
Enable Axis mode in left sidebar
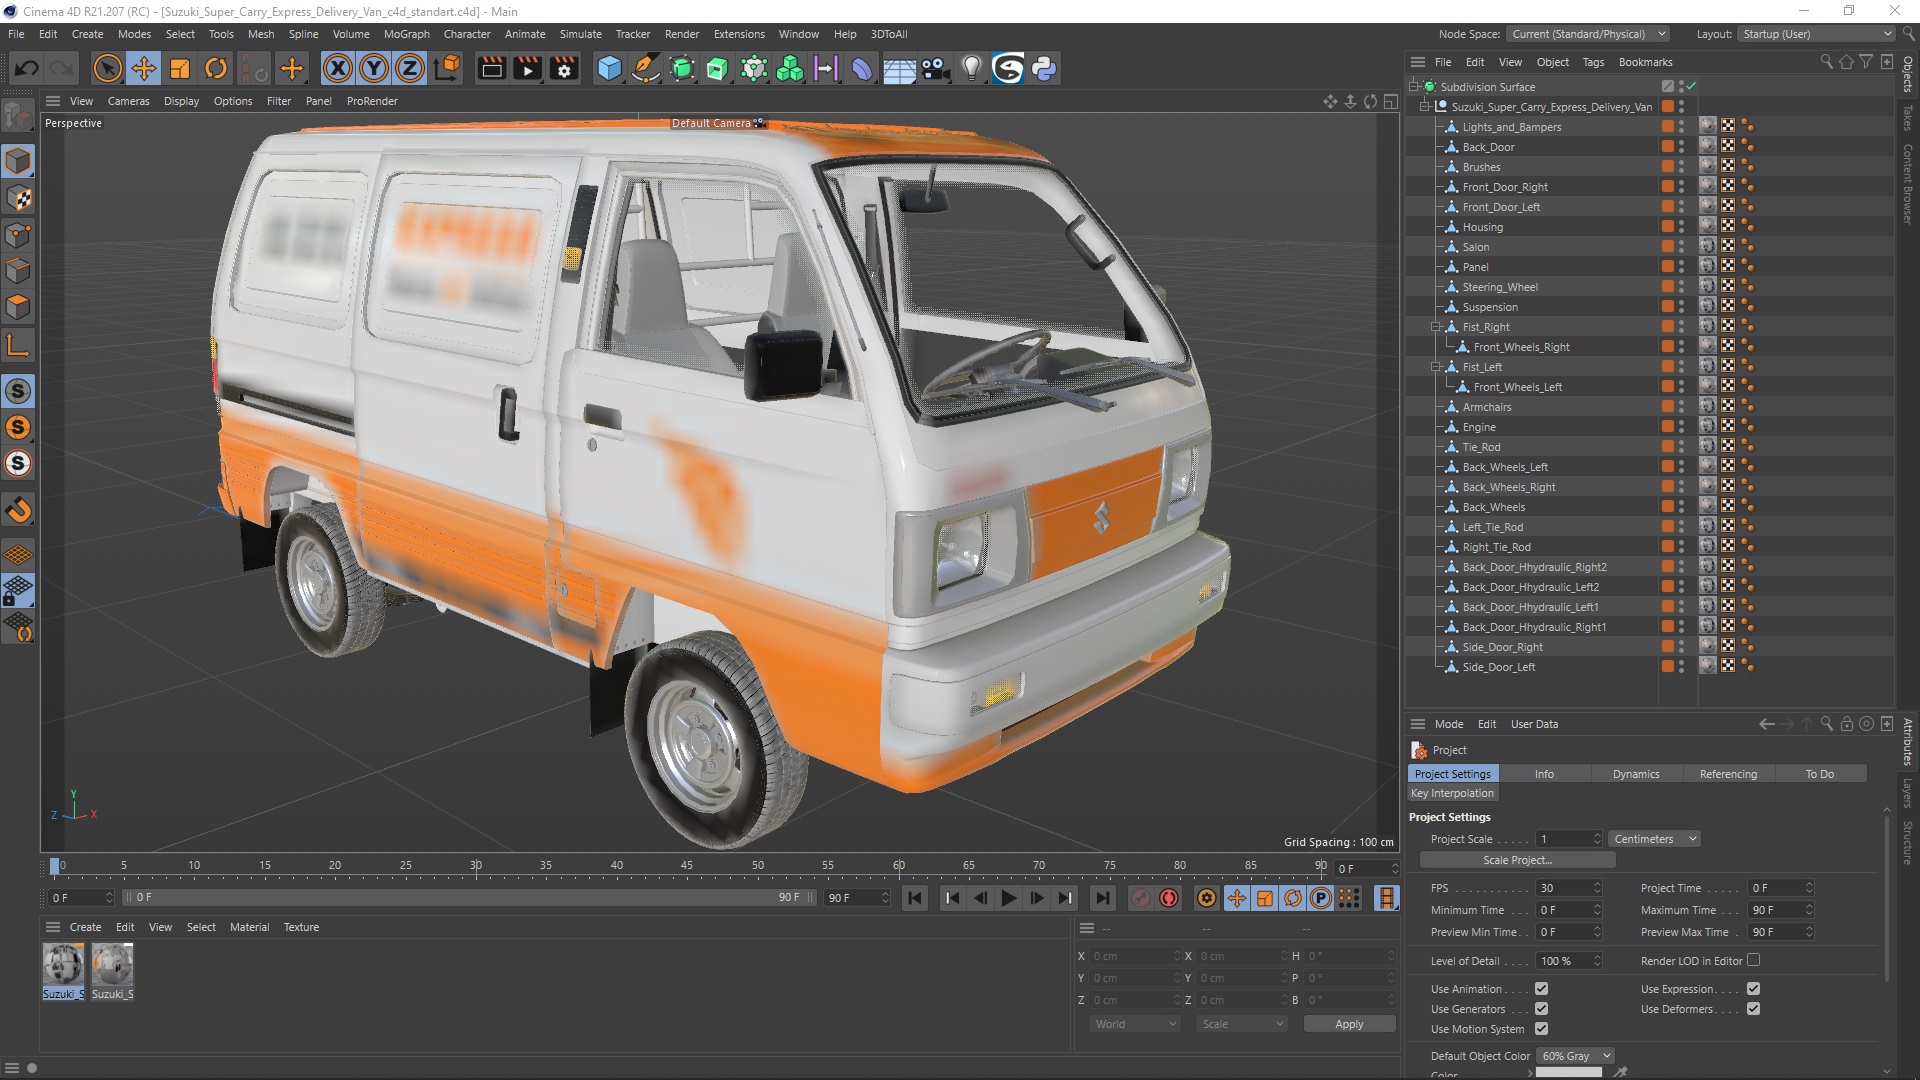point(18,346)
